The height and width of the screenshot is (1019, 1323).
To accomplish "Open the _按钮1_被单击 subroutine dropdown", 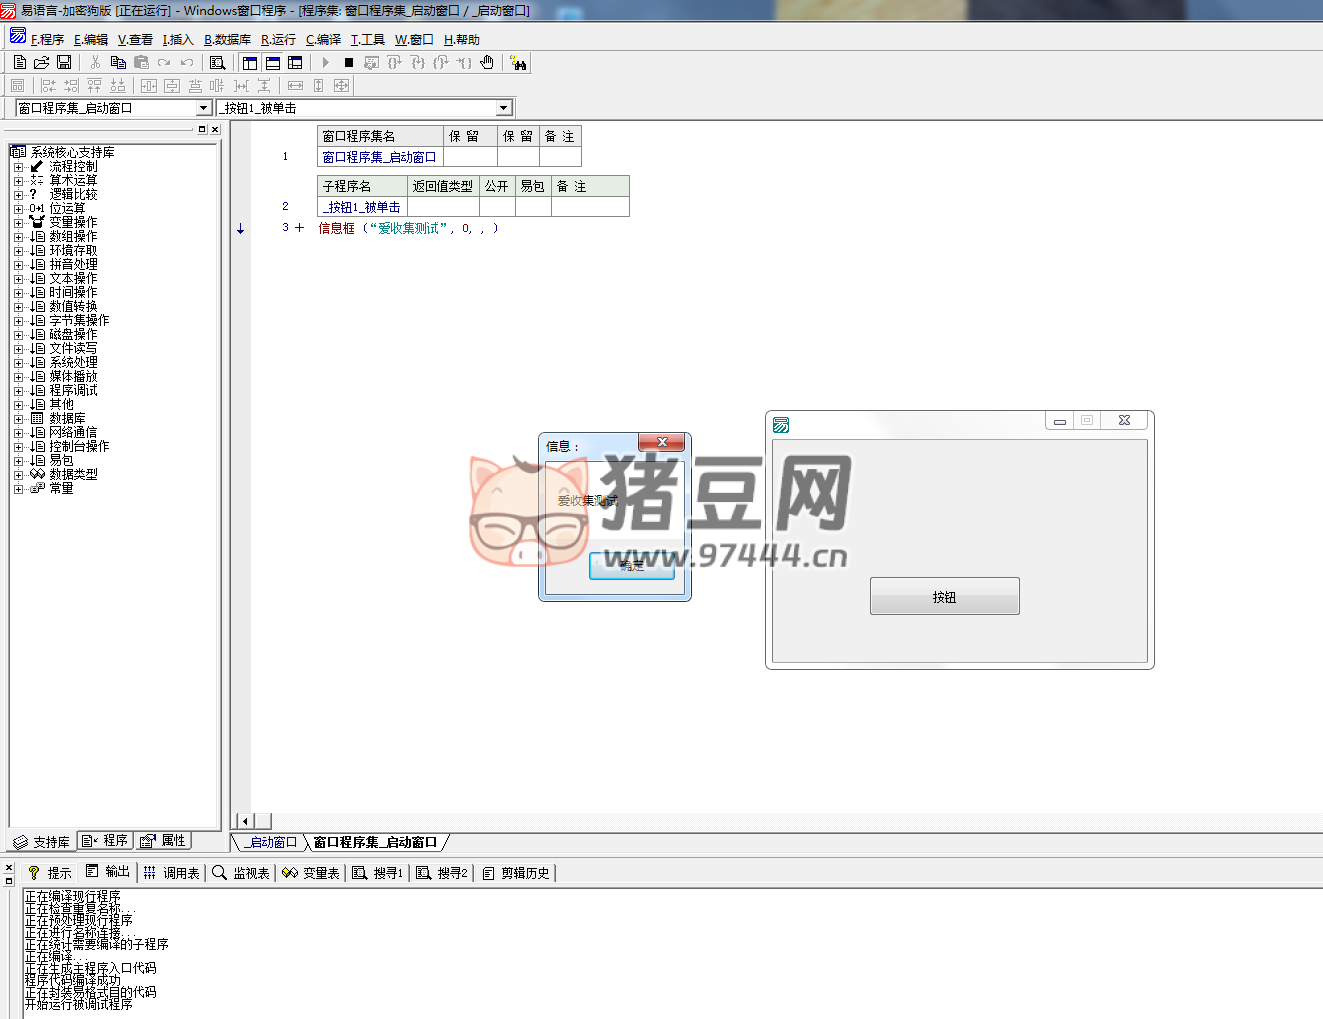I will pyautogui.click(x=504, y=108).
